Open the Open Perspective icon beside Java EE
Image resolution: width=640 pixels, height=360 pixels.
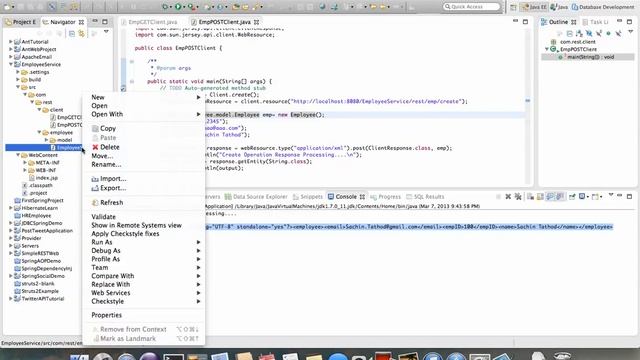point(513,7)
